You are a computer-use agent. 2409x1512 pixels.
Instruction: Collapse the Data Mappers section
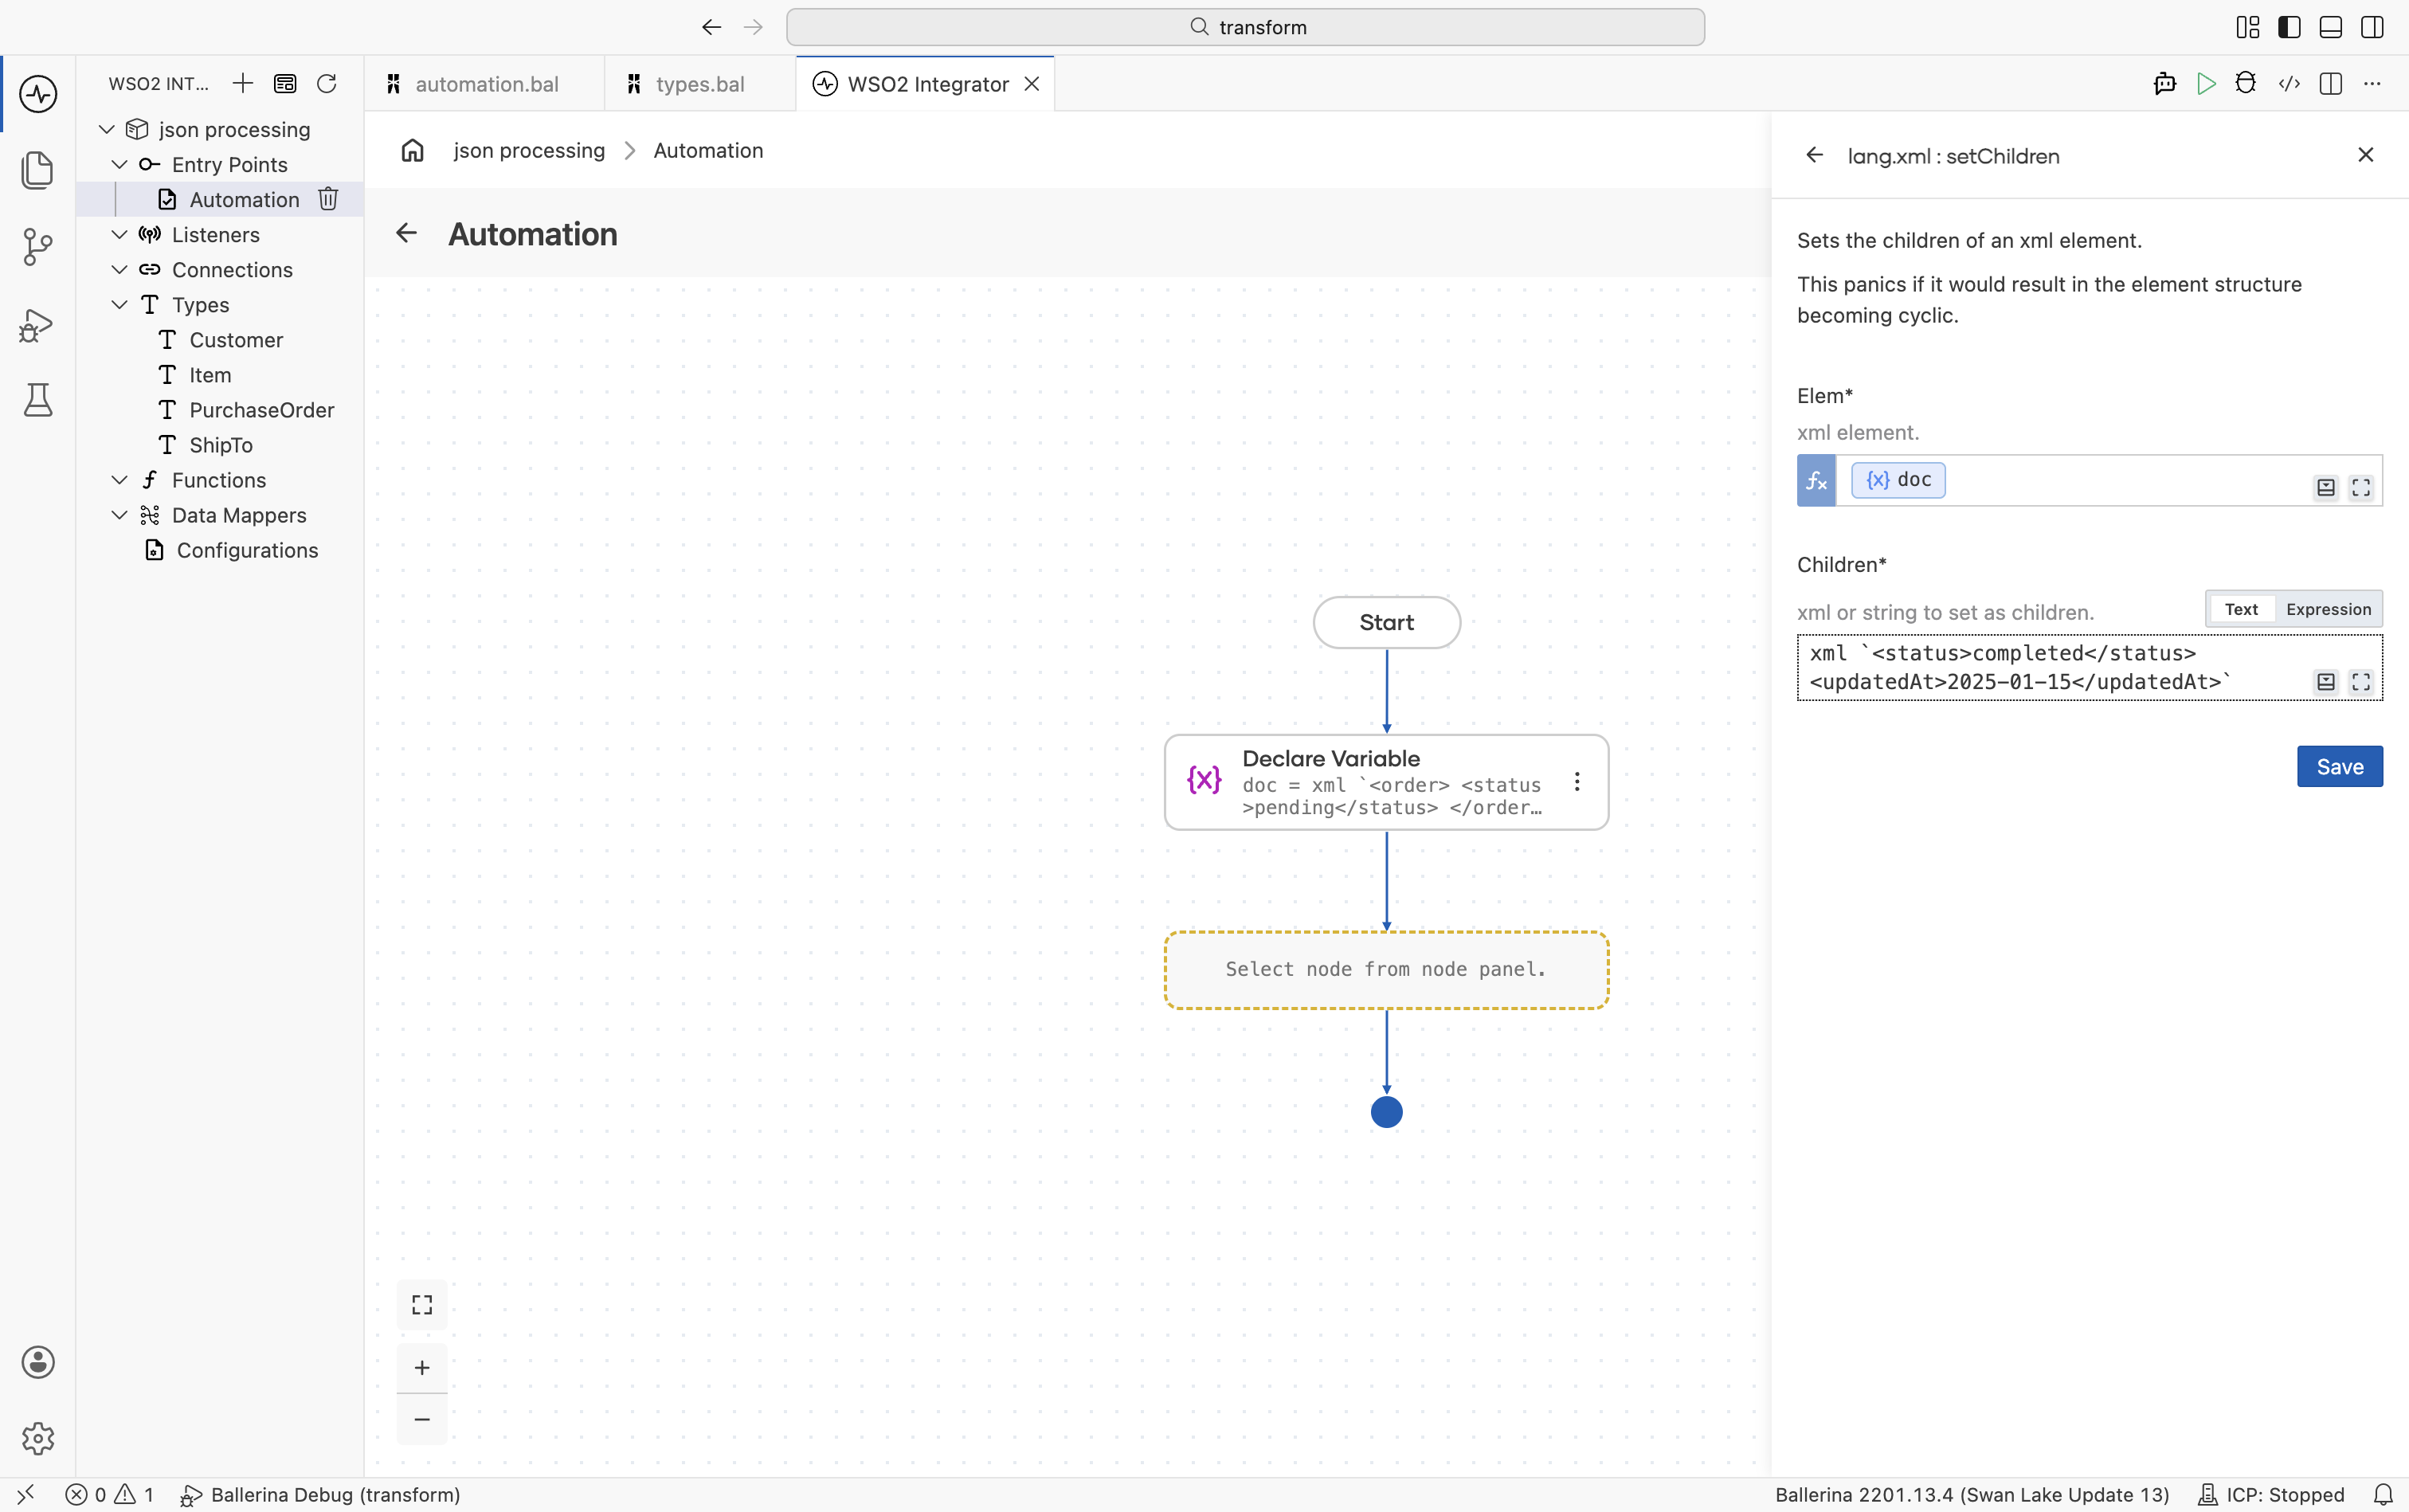coord(119,515)
